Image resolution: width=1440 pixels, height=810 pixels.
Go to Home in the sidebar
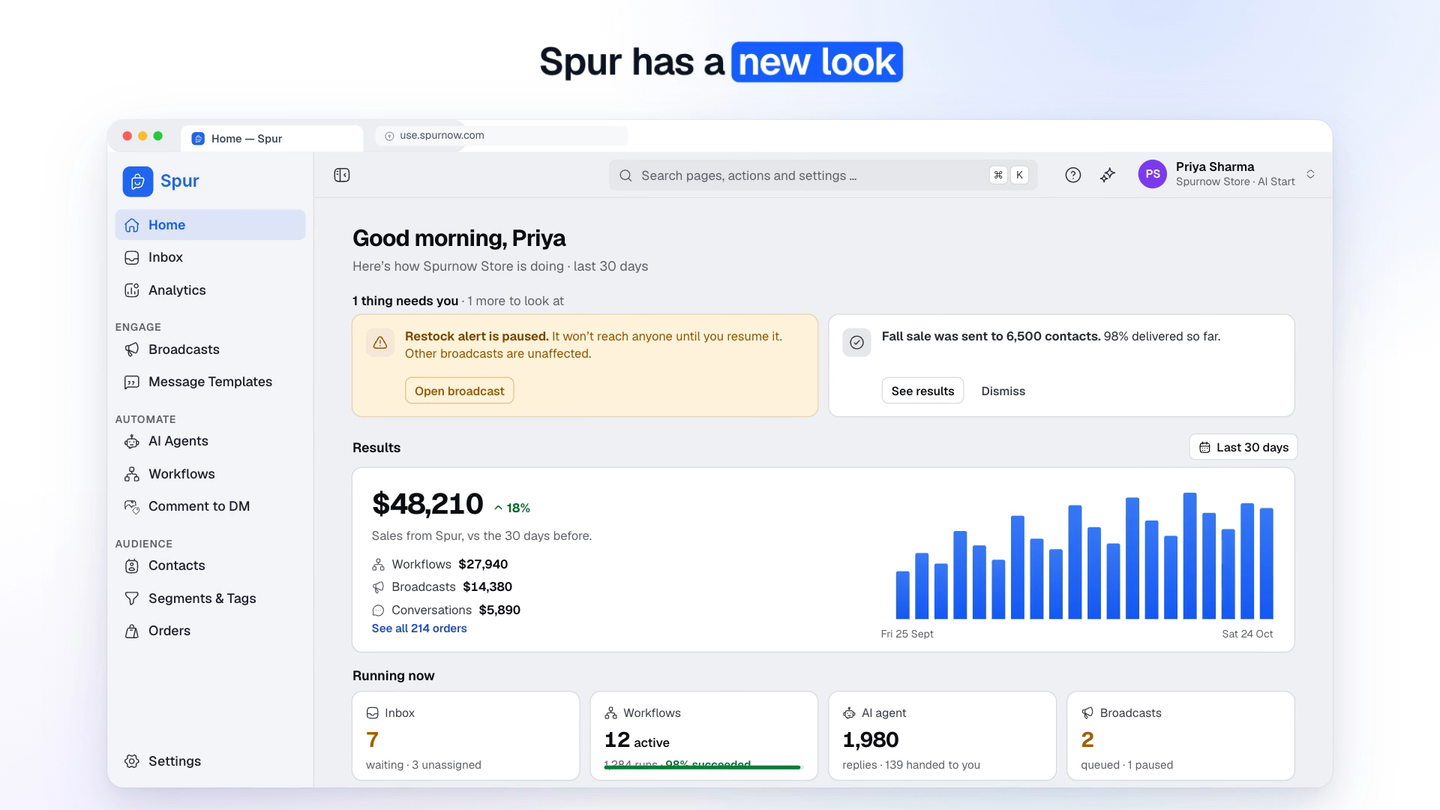point(210,225)
